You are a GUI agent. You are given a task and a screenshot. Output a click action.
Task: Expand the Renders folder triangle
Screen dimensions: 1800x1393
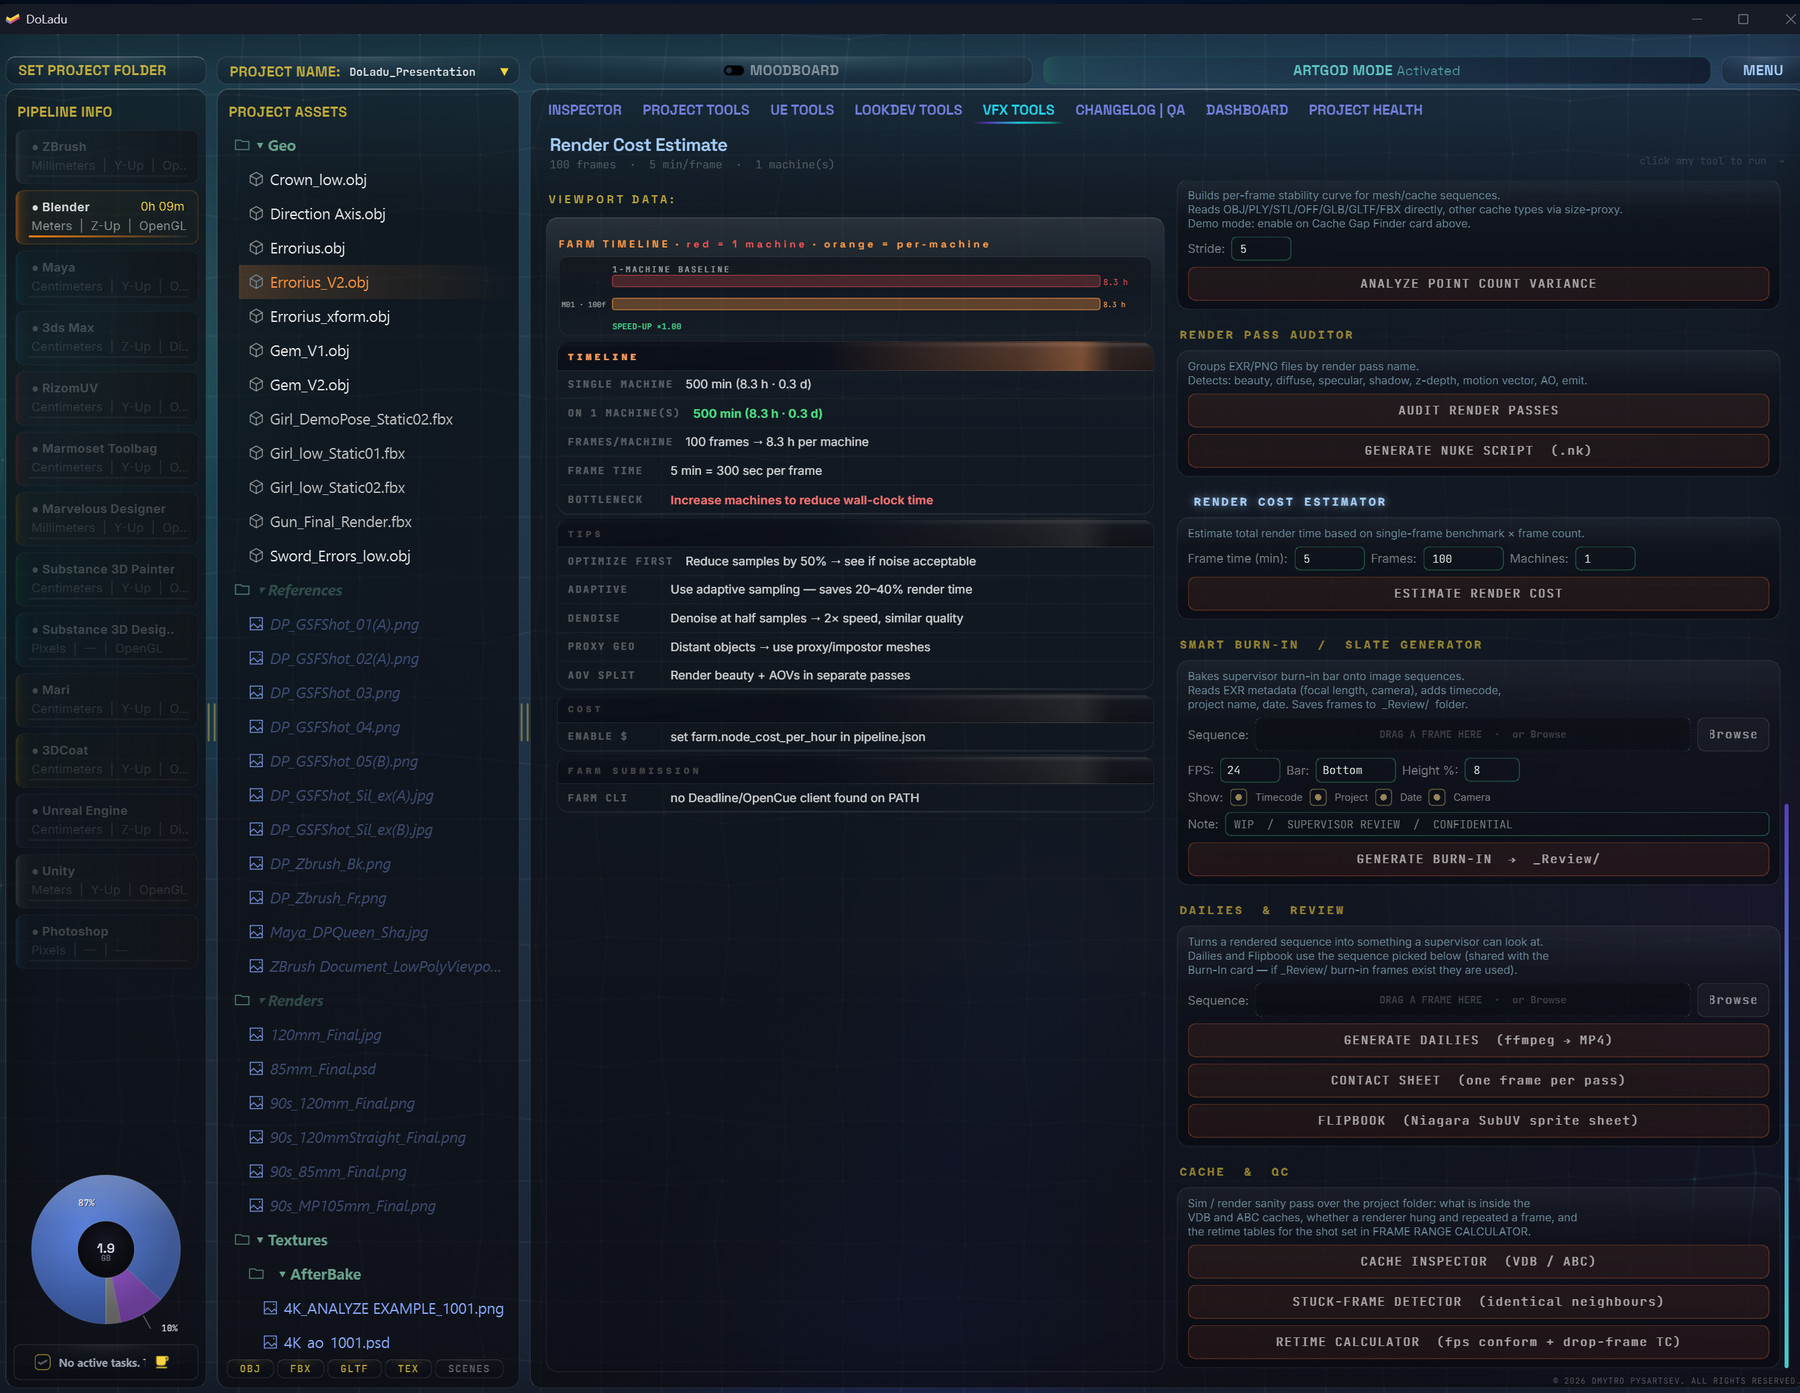[262, 1000]
